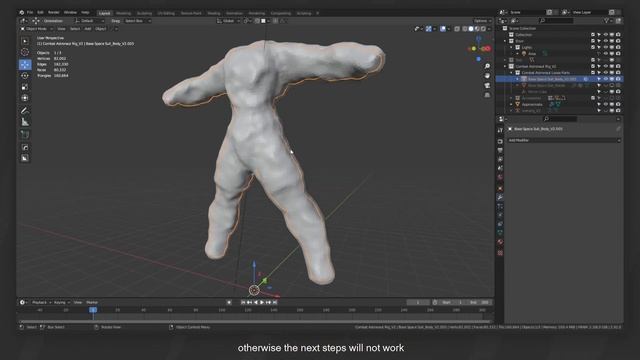This screenshot has width=640, height=360.
Task: Select the Rotate tool in toolbar
Action: (x=25, y=76)
